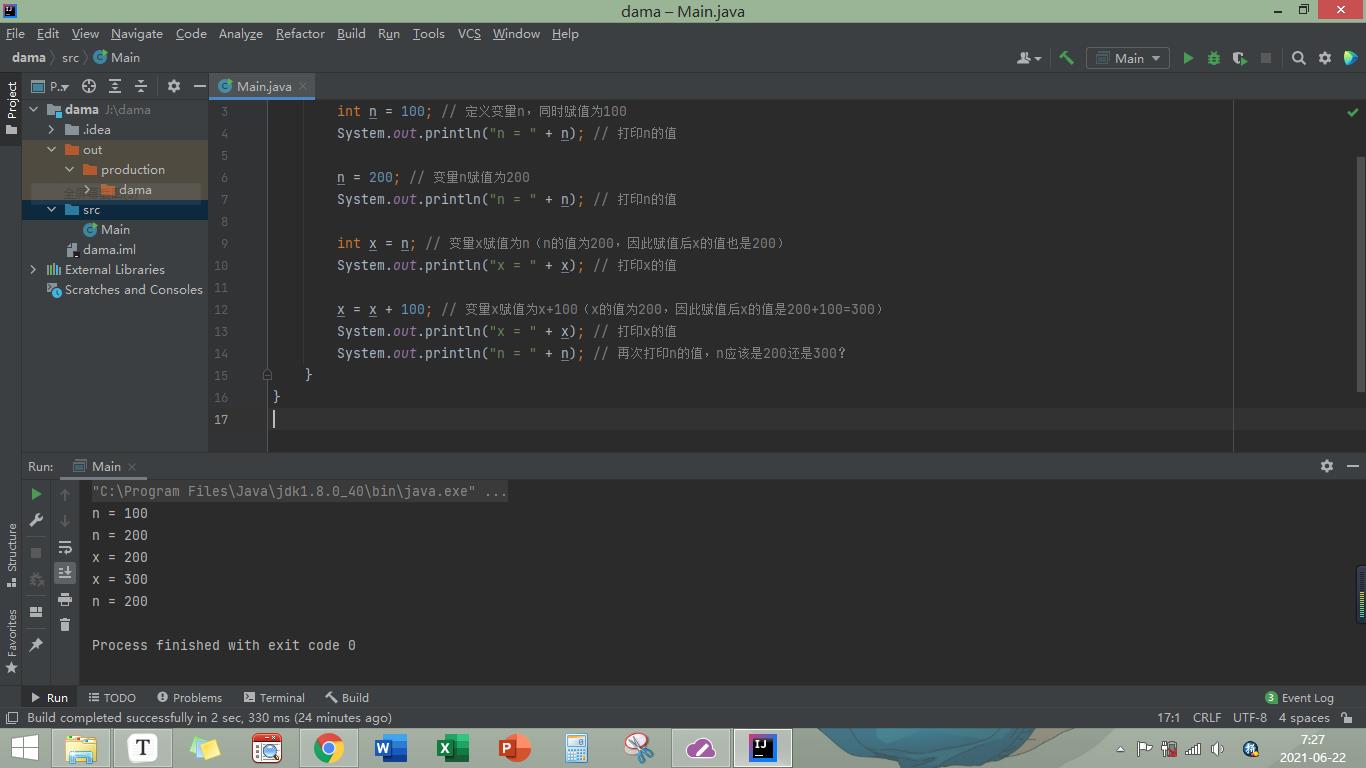
Task: Open Google Chrome from the taskbar
Action: [x=328, y=748]
